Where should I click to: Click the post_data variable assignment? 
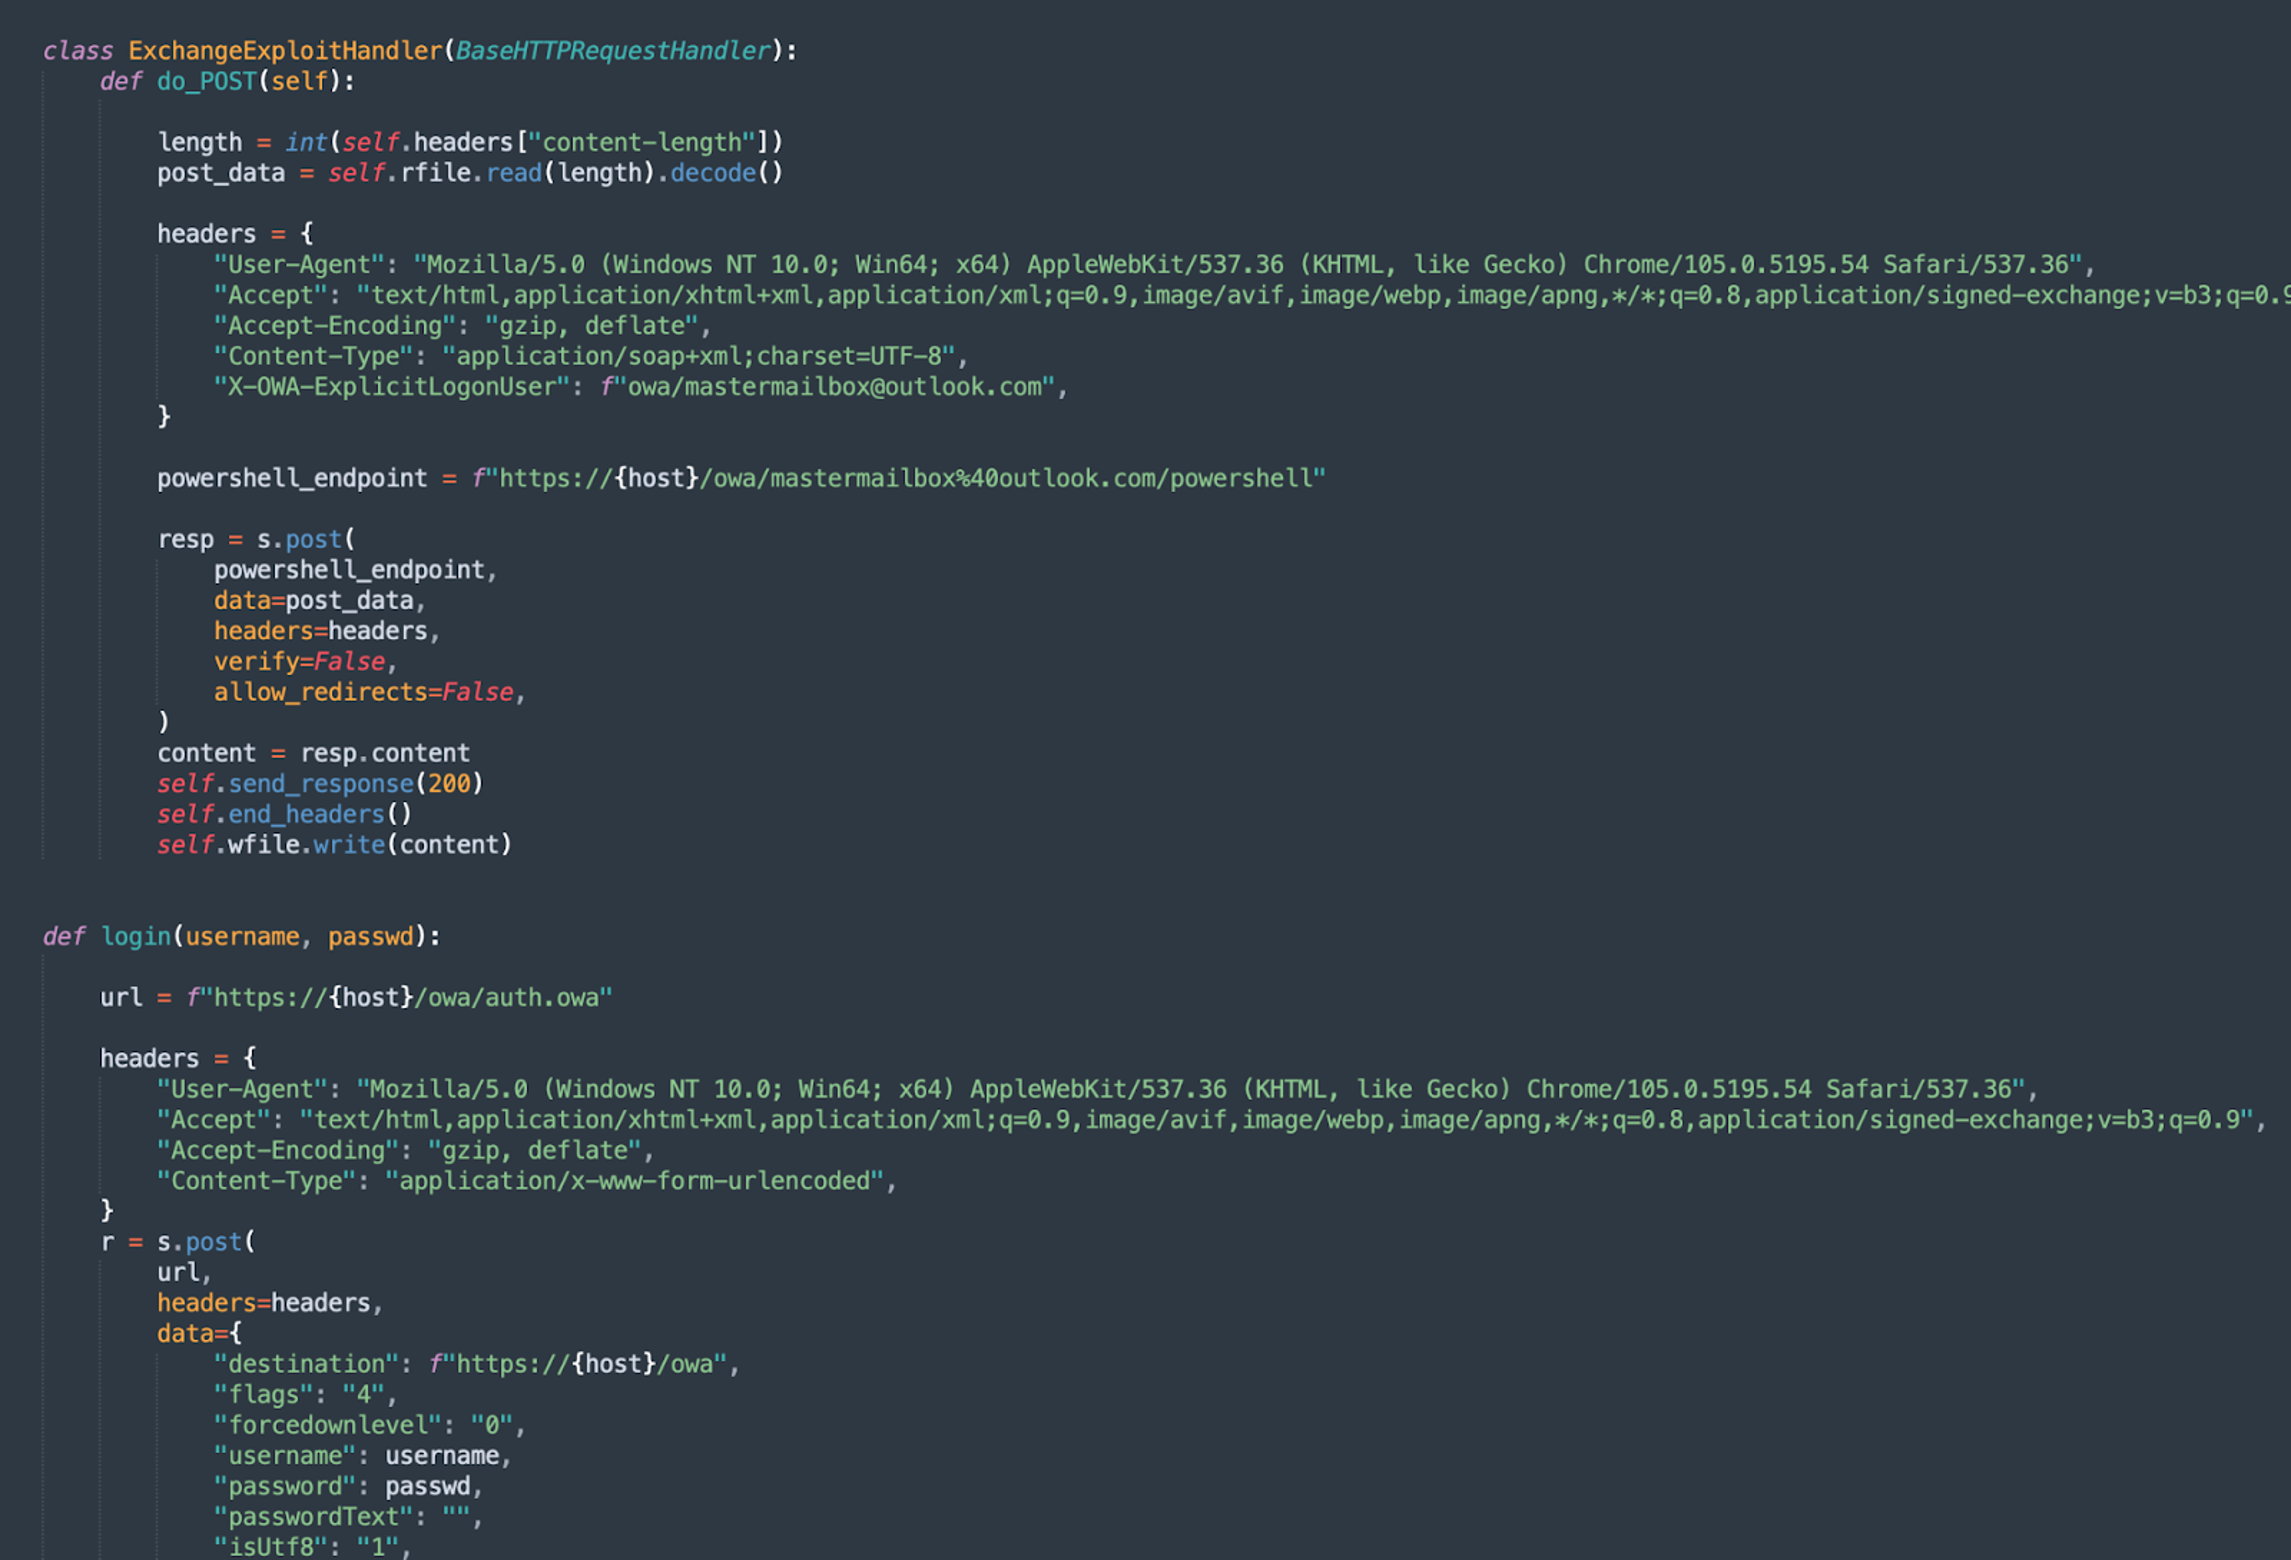tap(220, 173)
